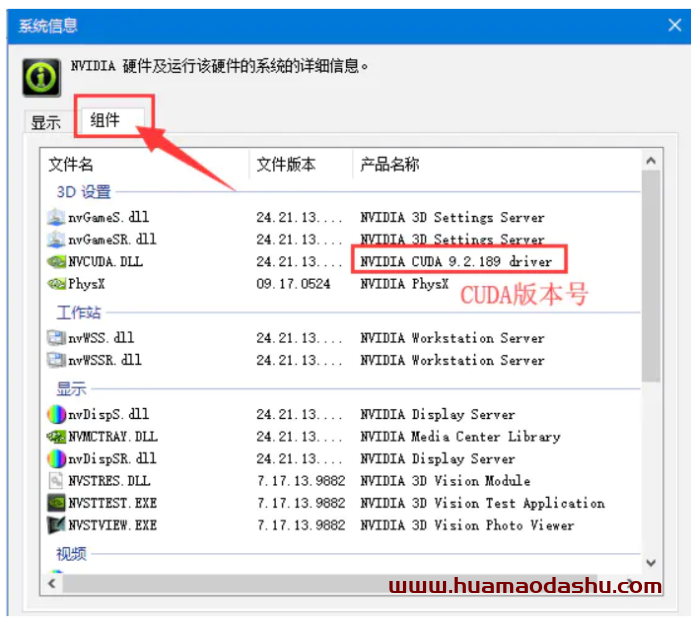692x623 pixels.
Task: Click the nvWSS.dll file icon
Action: tap(56, 338)
